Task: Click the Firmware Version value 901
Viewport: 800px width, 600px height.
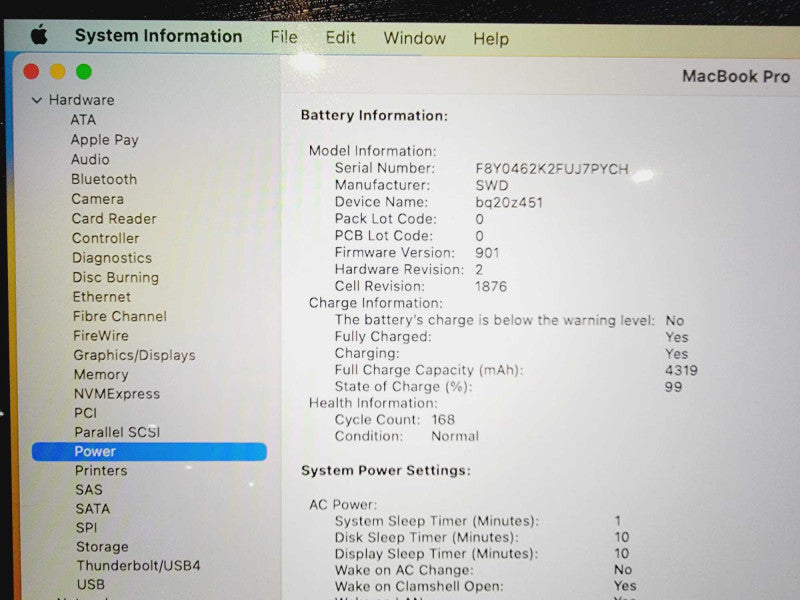Action: tap(487, 253)
